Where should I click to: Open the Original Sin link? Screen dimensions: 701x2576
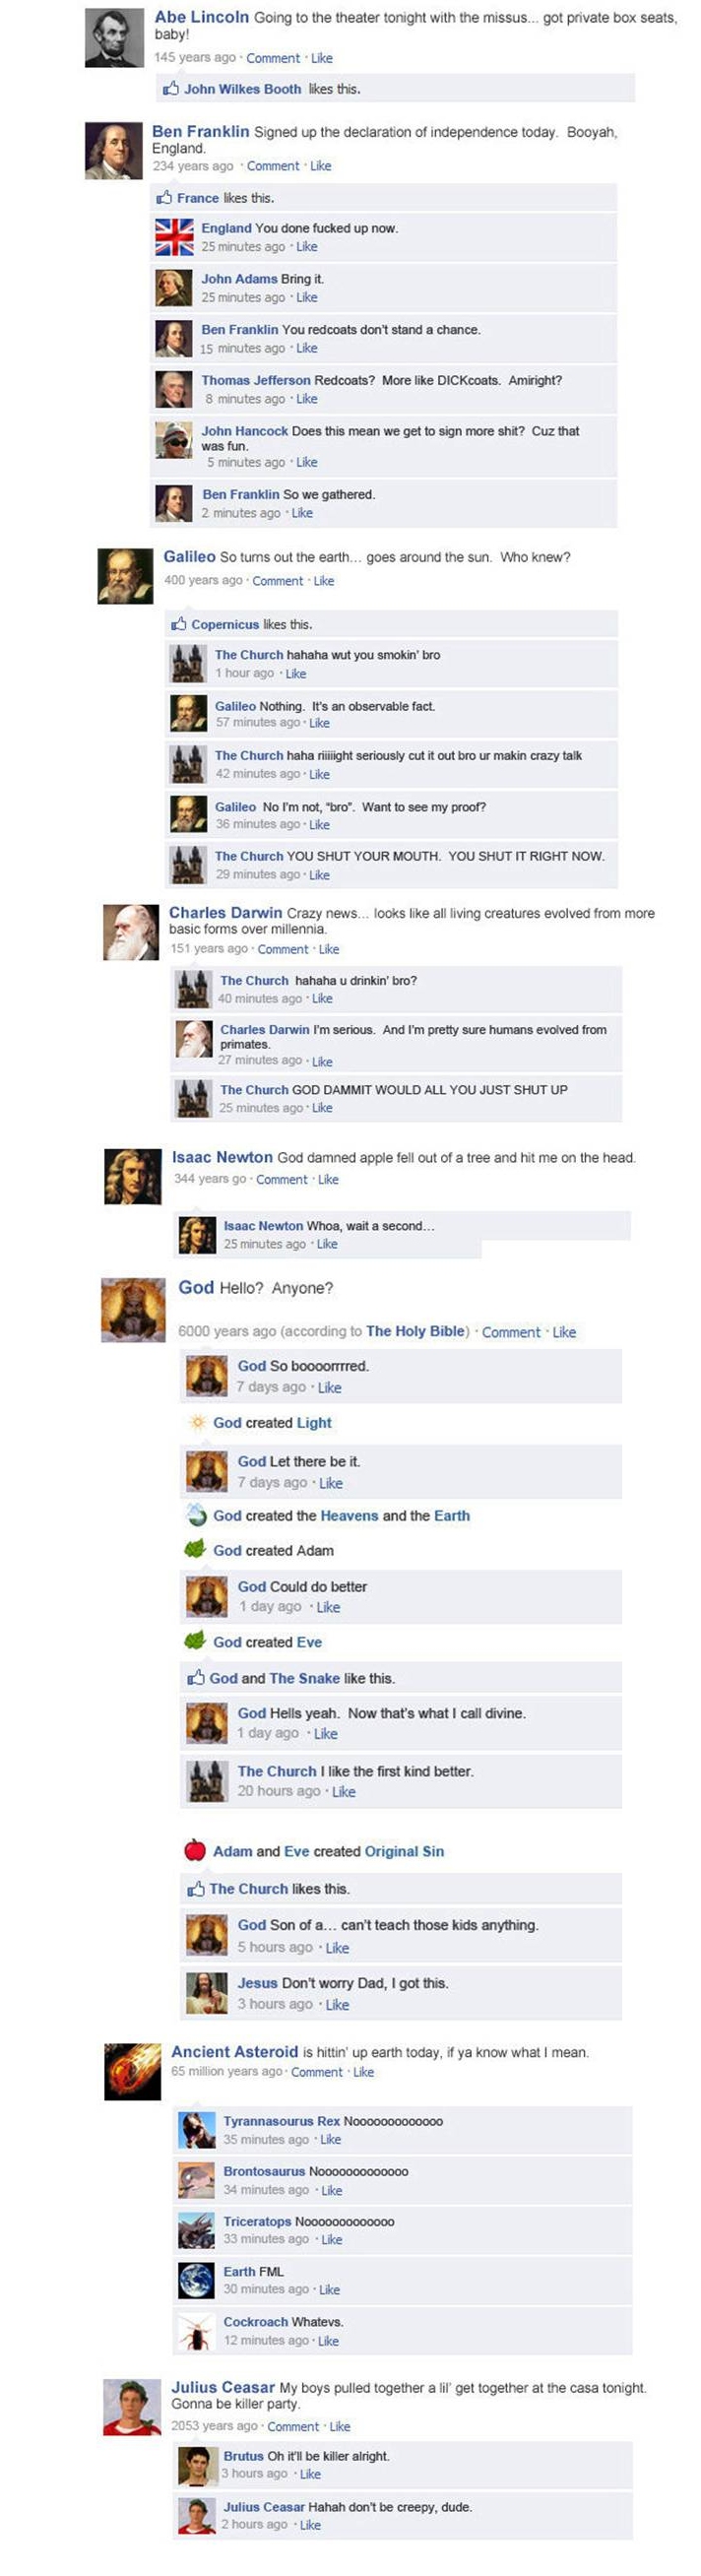404,1851
